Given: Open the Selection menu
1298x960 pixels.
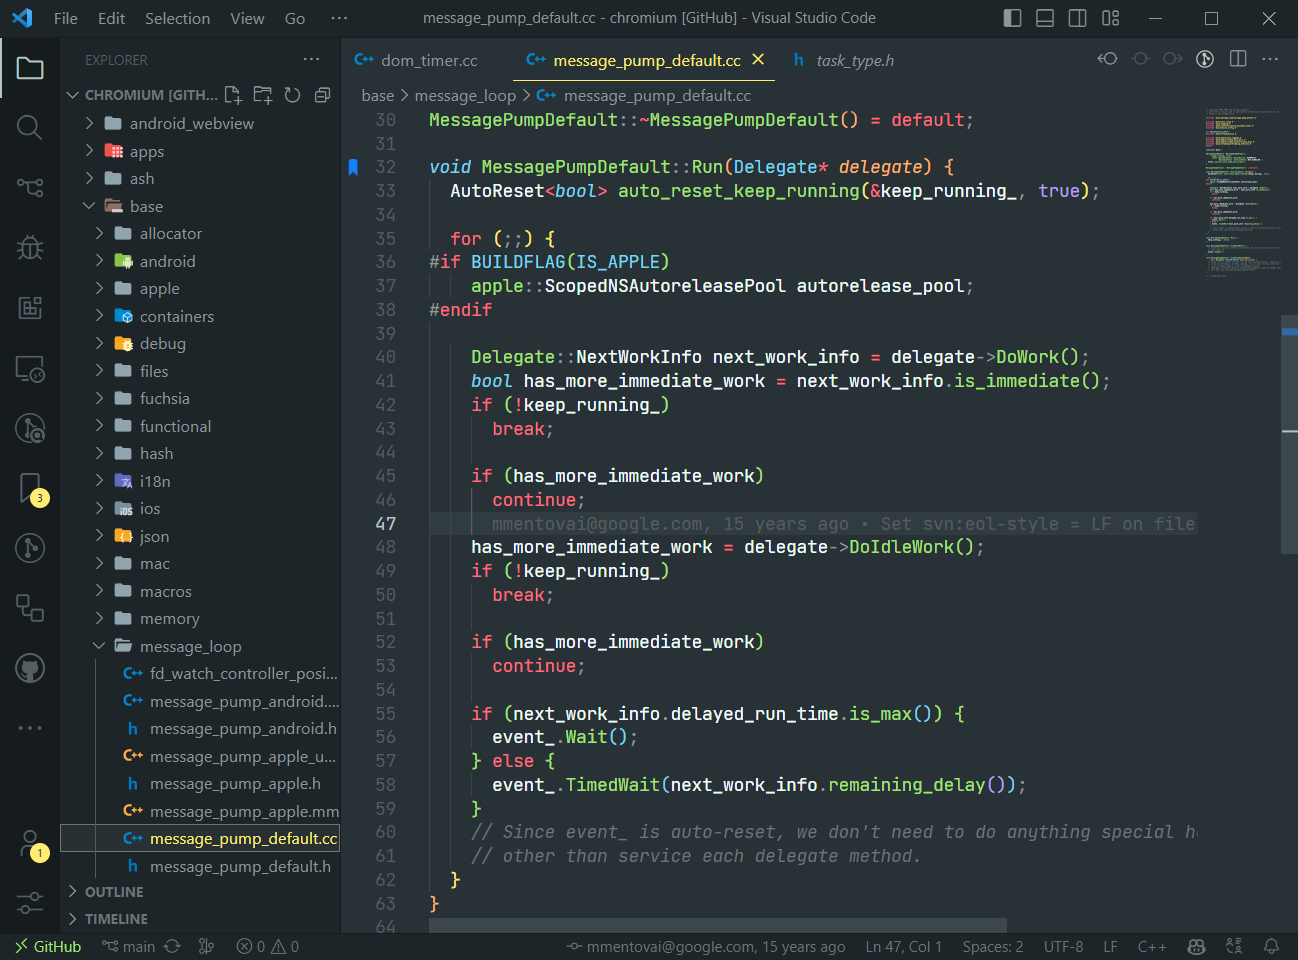Looking at the screenshot, I should (178, 18).
